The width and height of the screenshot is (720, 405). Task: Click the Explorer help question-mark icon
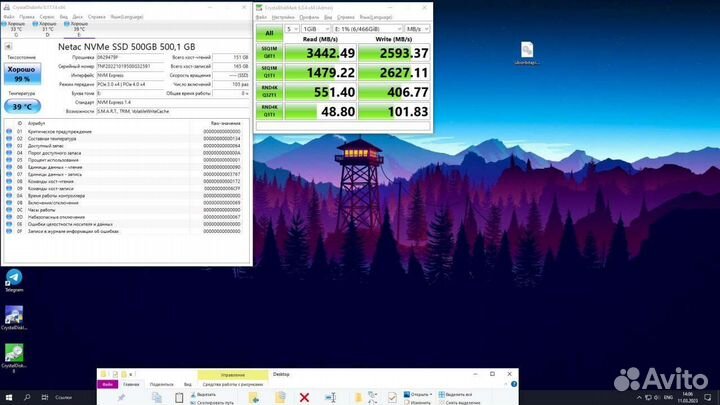click(514, 384)
